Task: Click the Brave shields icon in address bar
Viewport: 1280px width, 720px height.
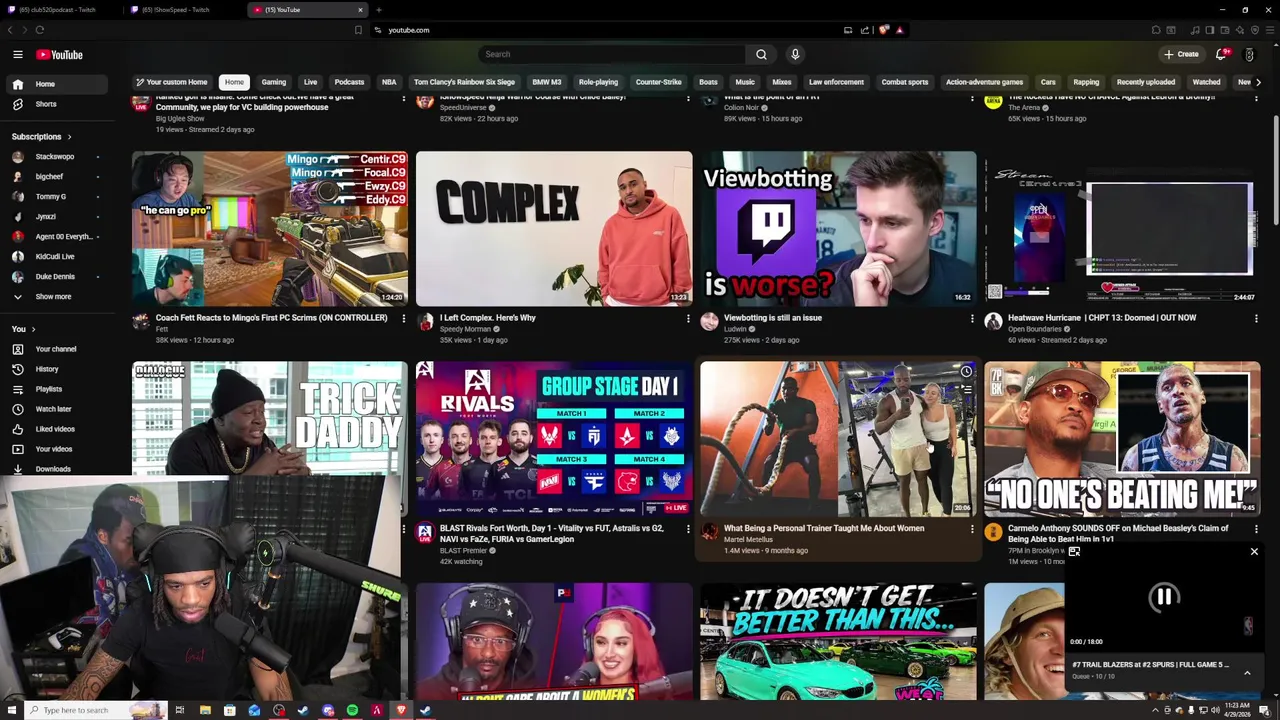Action: [x=884, y=30]
